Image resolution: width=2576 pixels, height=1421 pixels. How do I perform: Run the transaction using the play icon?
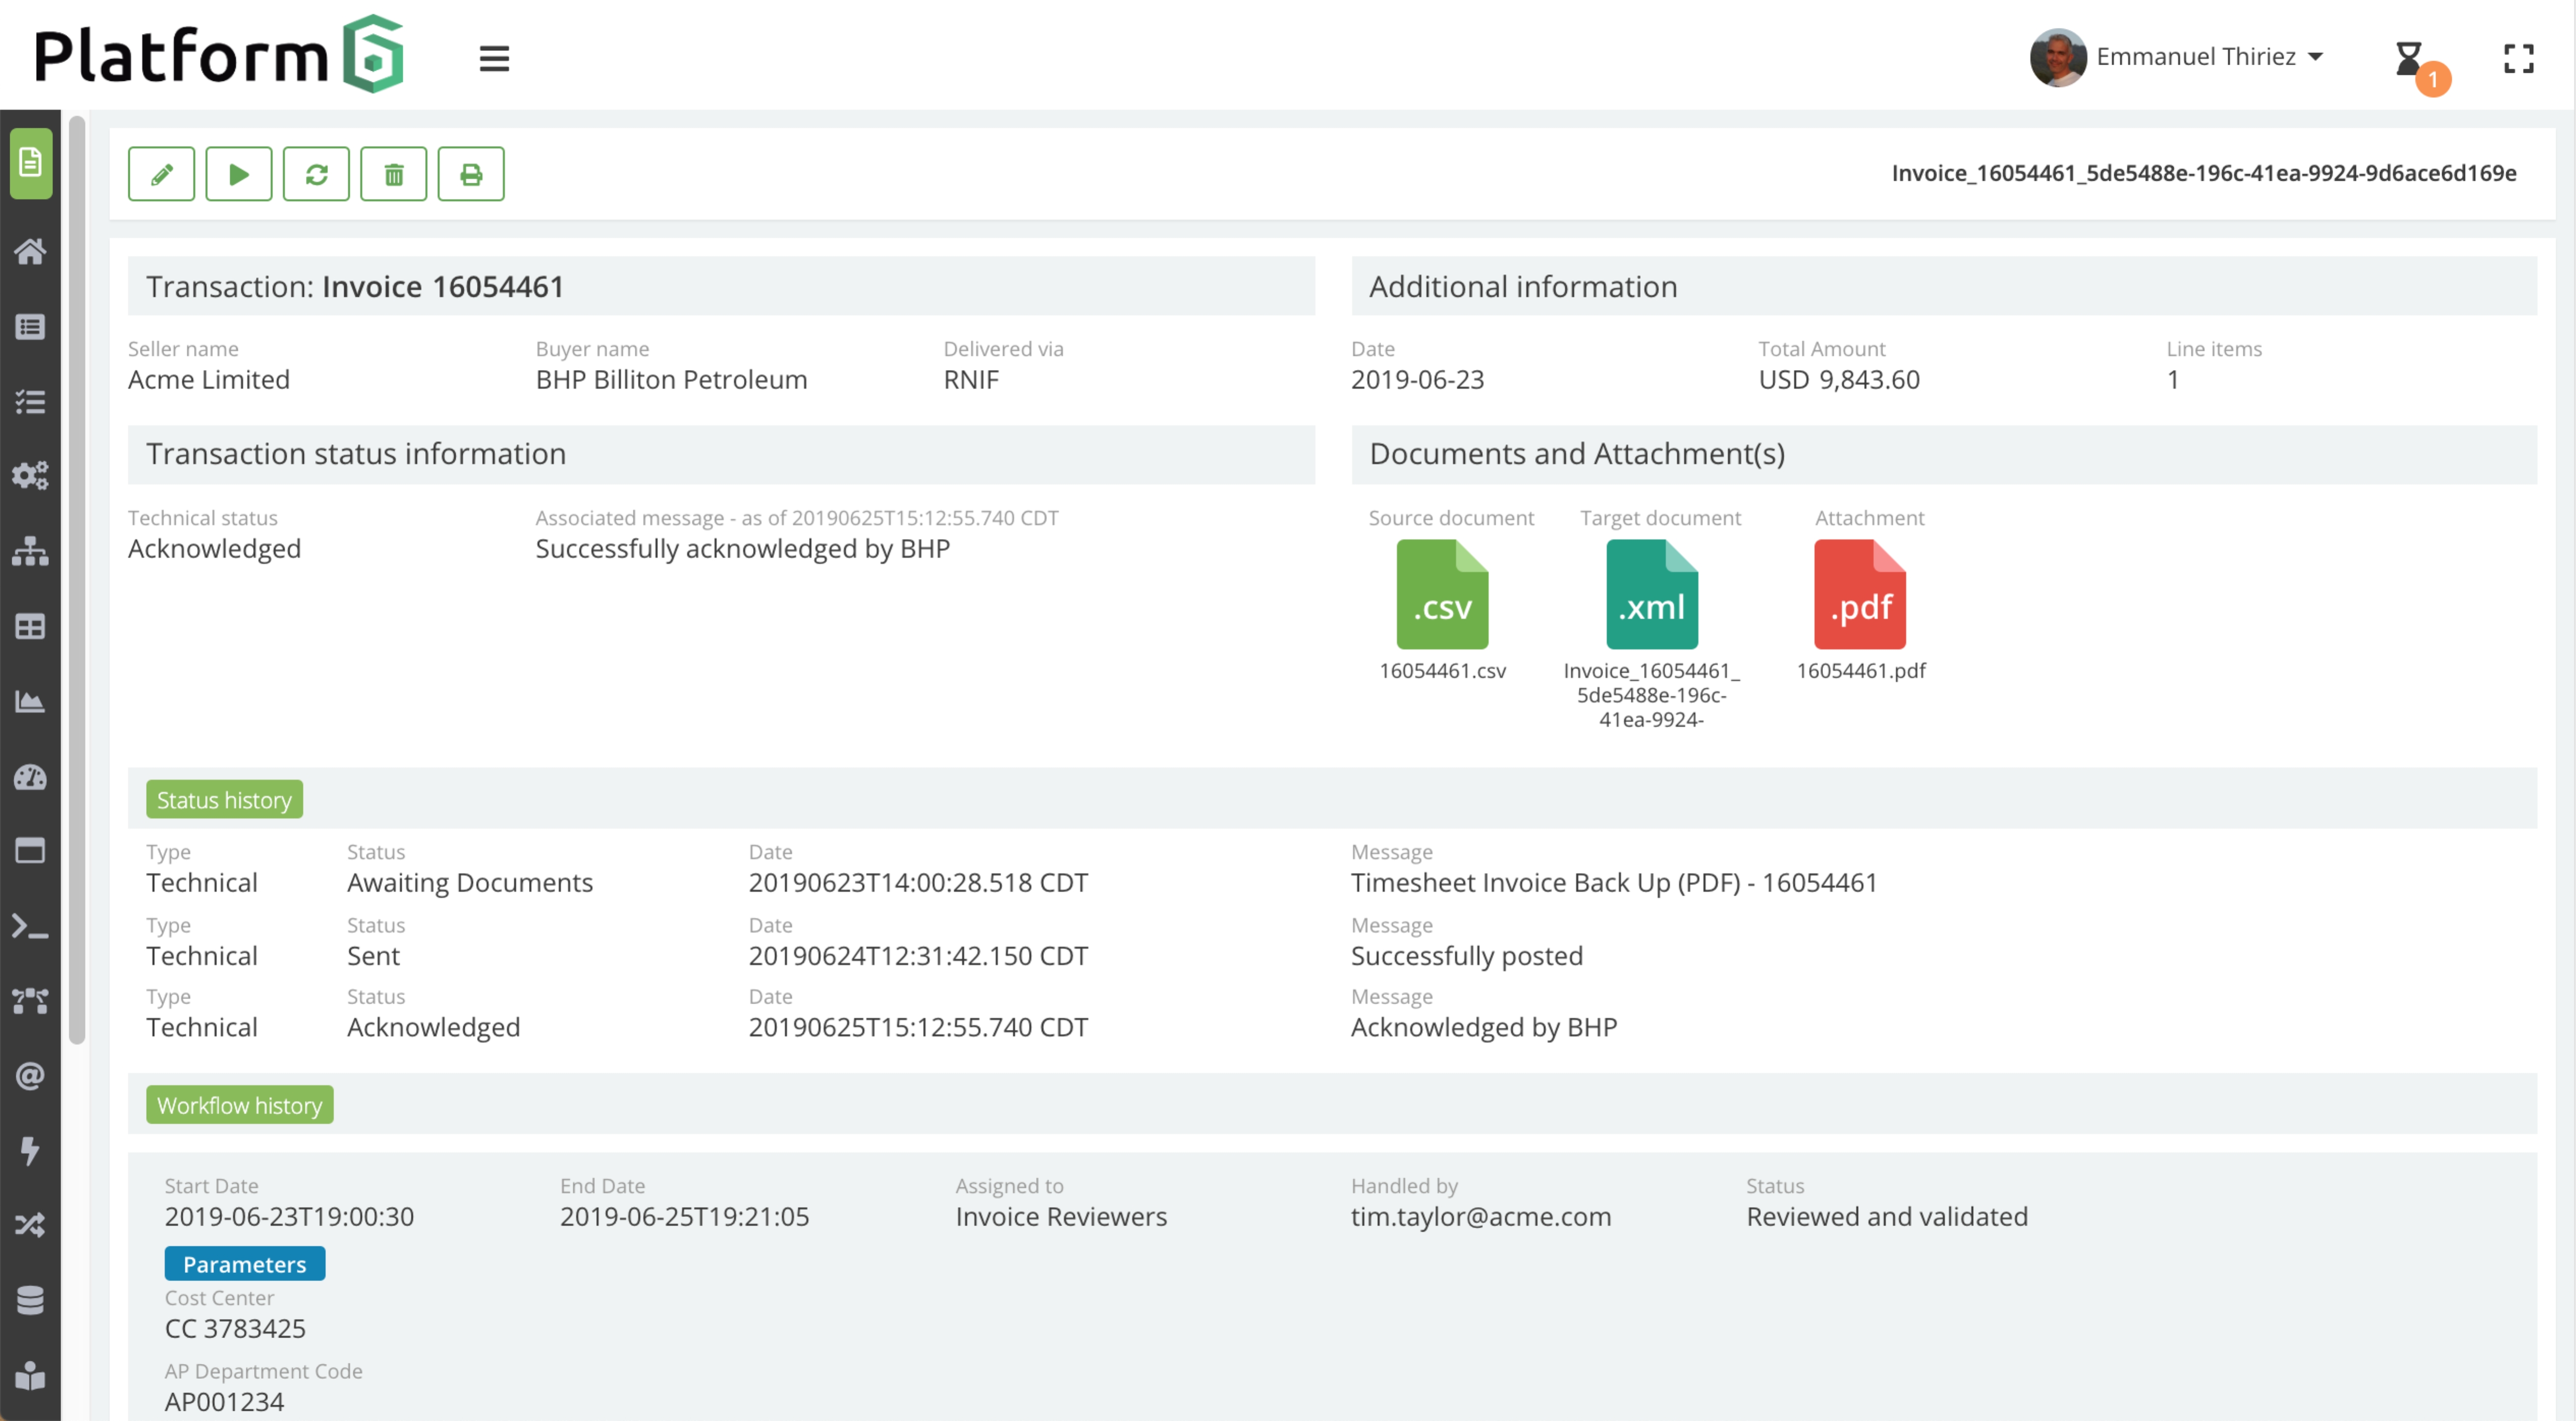238,173
